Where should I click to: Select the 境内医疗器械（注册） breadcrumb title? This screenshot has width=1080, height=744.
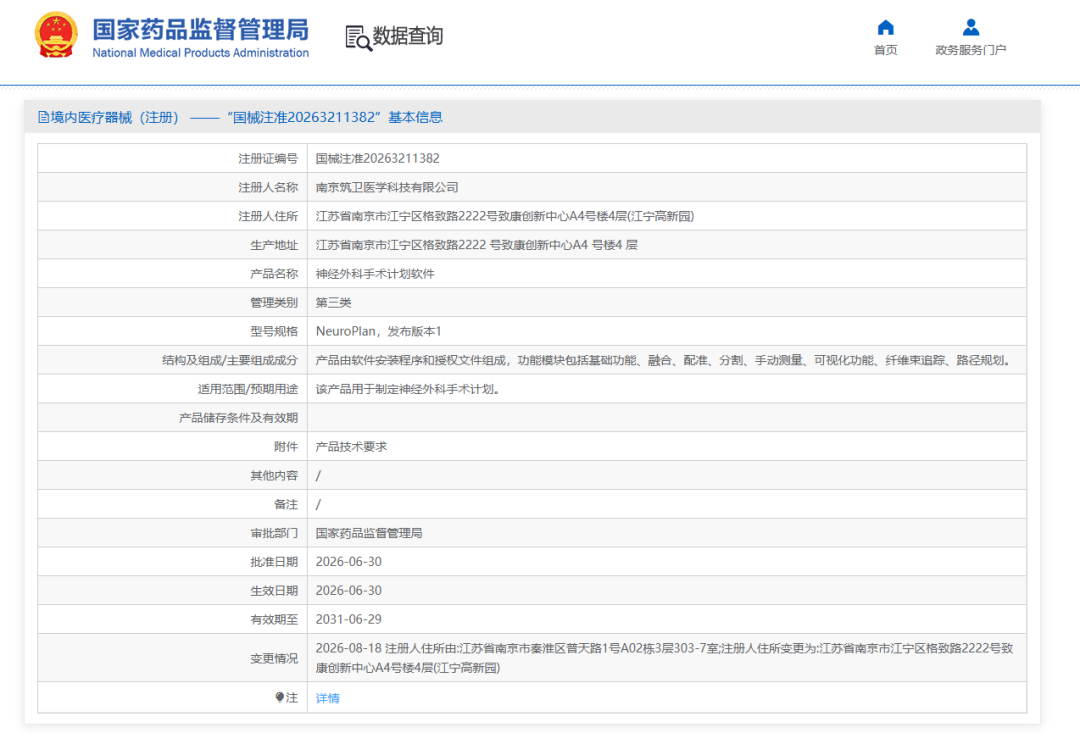pos(114,117)
